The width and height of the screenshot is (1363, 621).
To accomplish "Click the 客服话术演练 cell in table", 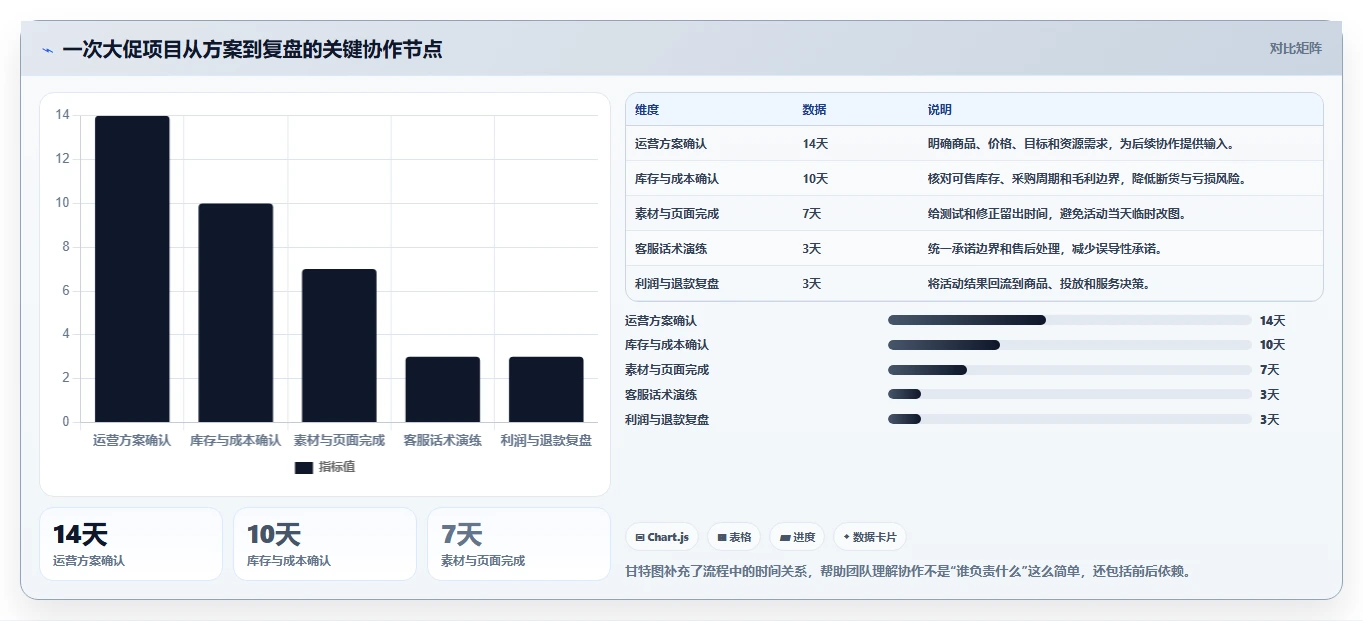I will point(671,249).
